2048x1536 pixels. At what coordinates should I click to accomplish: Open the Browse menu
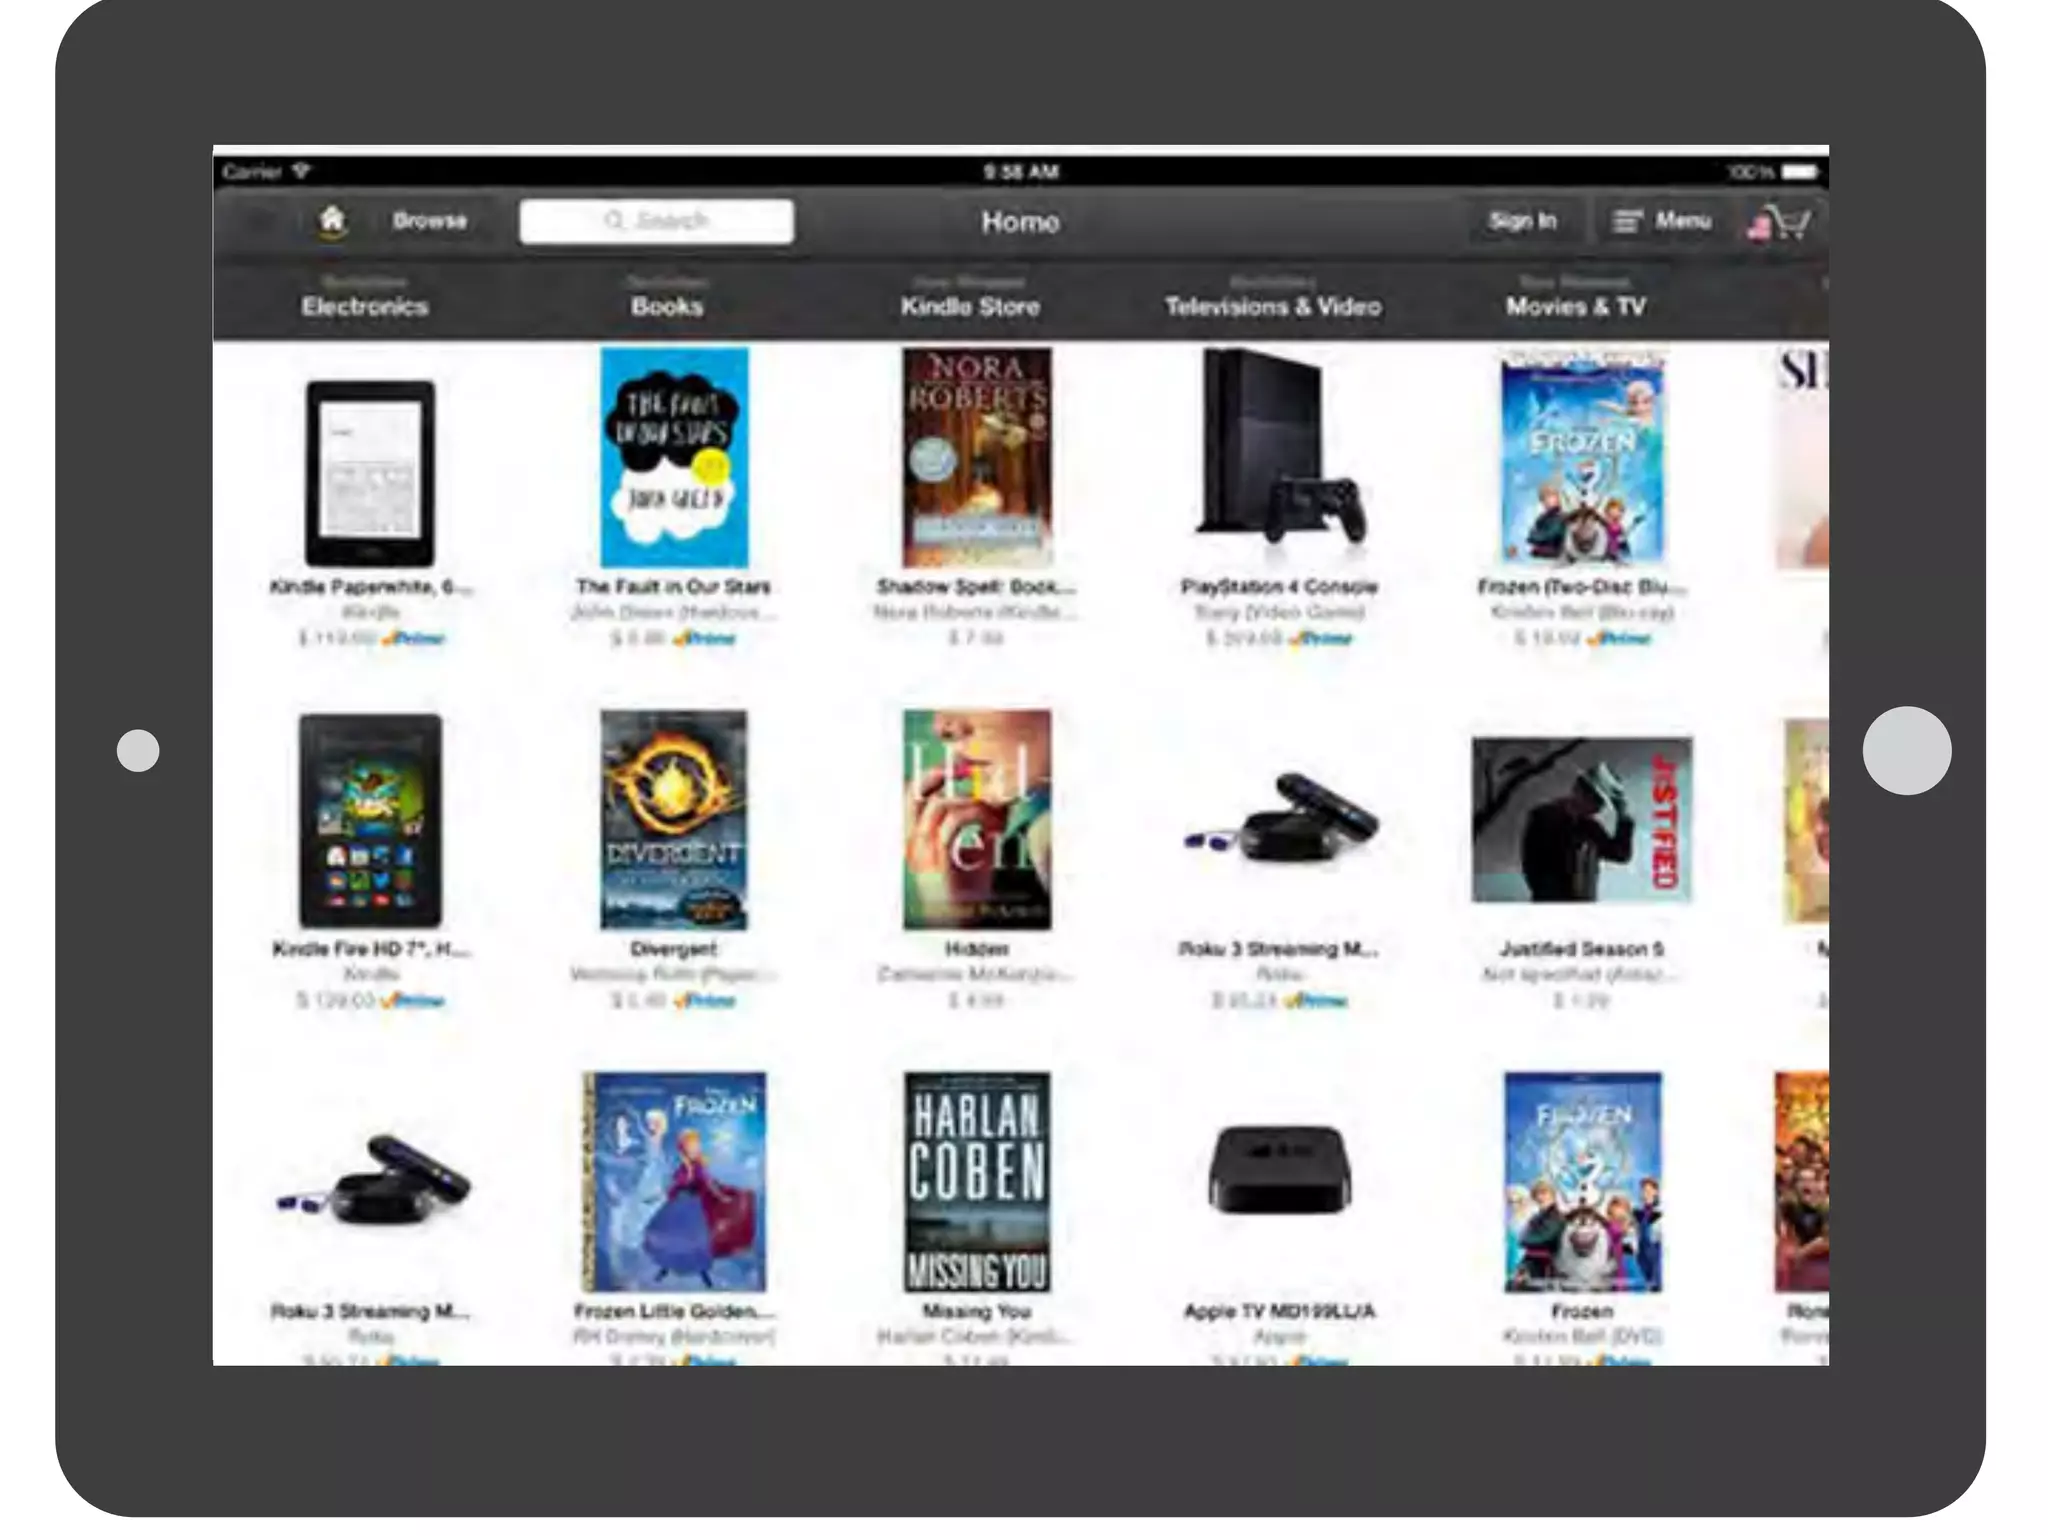pos(429,221)
